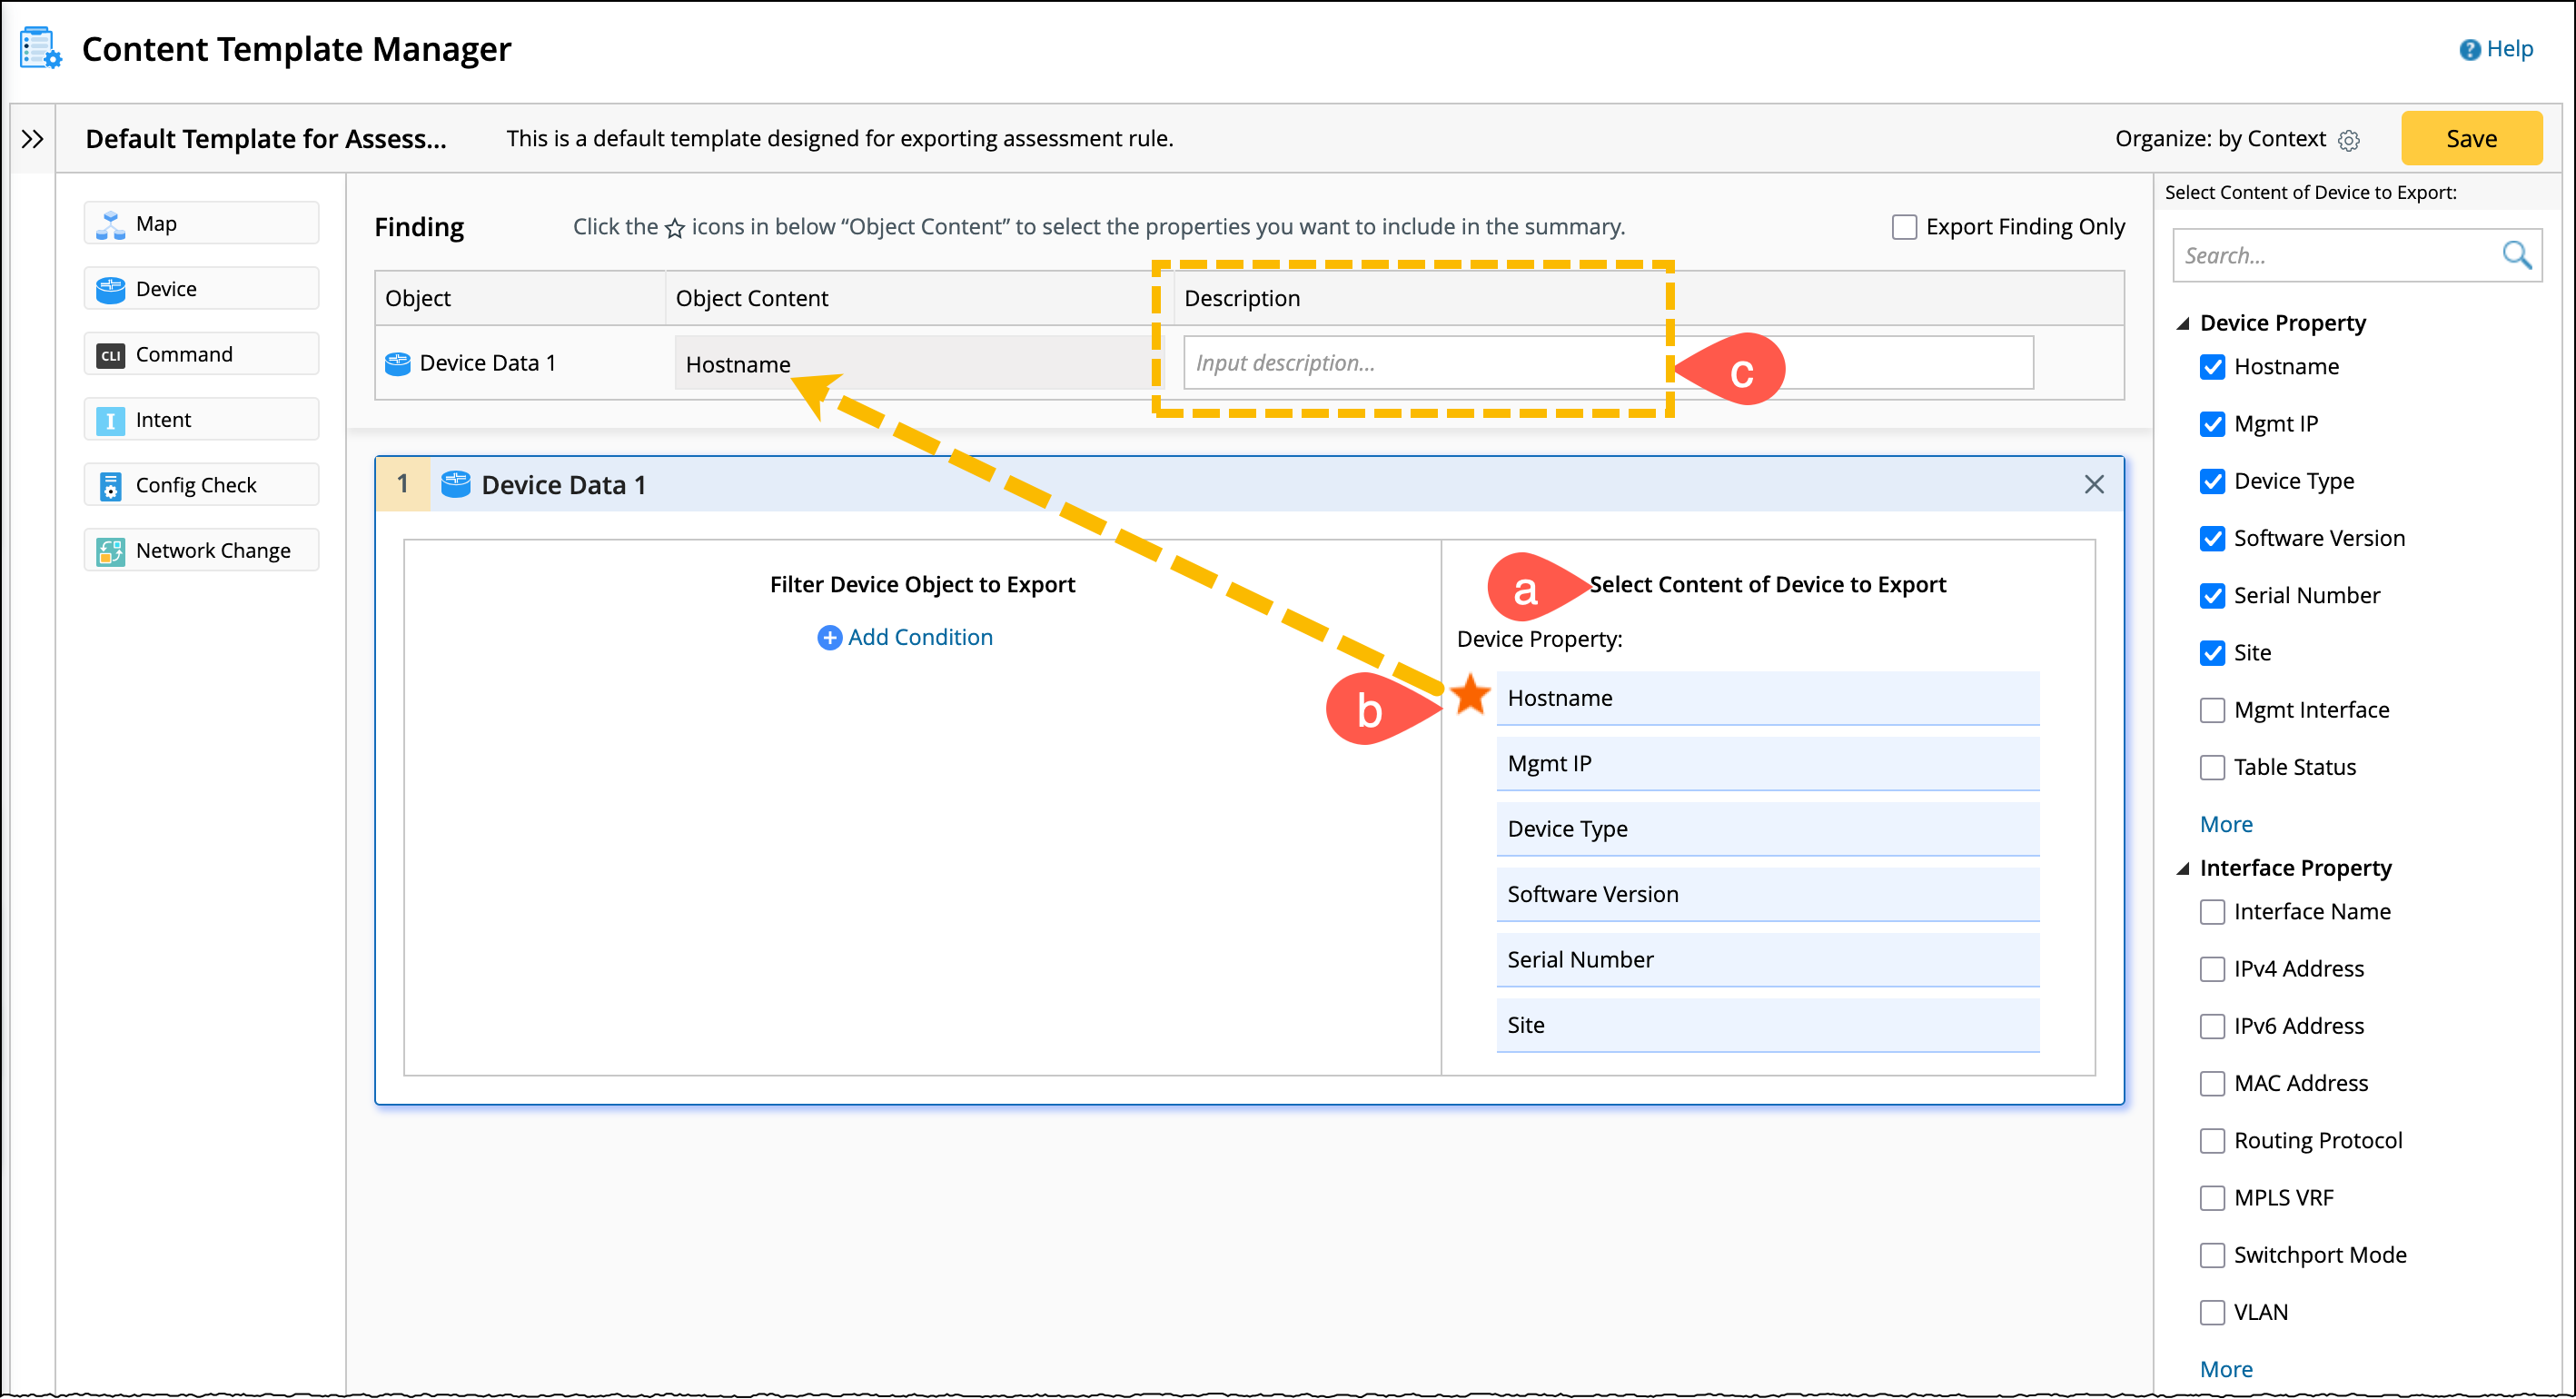Click the Network Change icon
The image size is (2576, 1399).
[110, 551]
